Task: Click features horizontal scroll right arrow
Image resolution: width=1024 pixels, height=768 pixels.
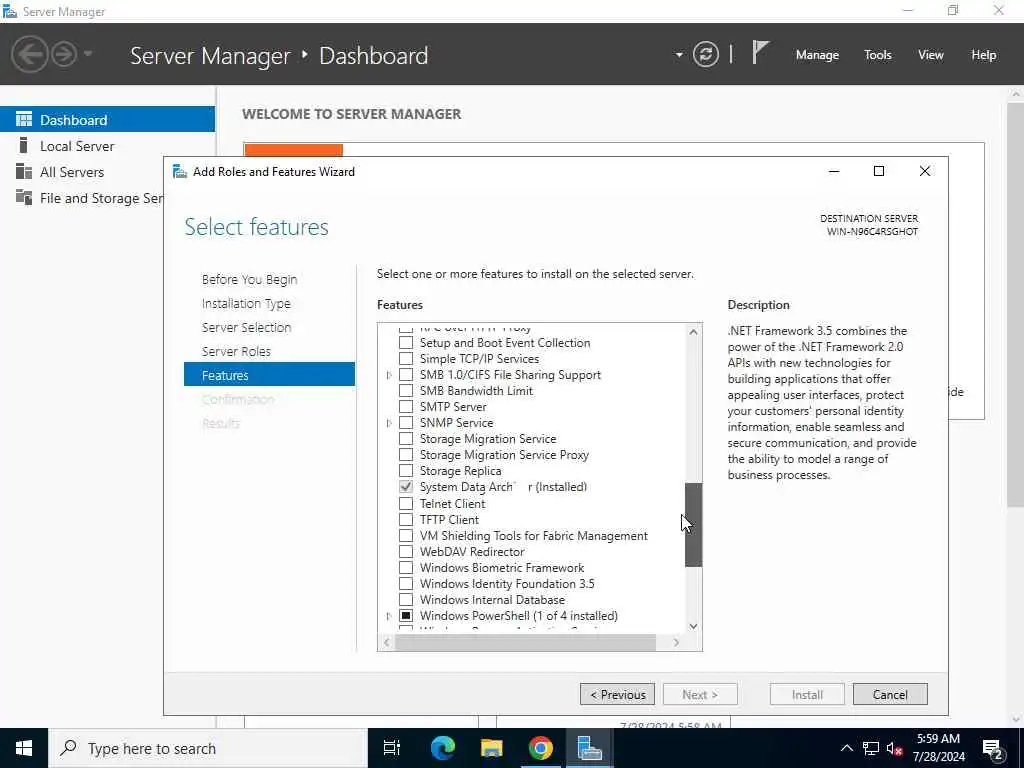Action: 677,643
